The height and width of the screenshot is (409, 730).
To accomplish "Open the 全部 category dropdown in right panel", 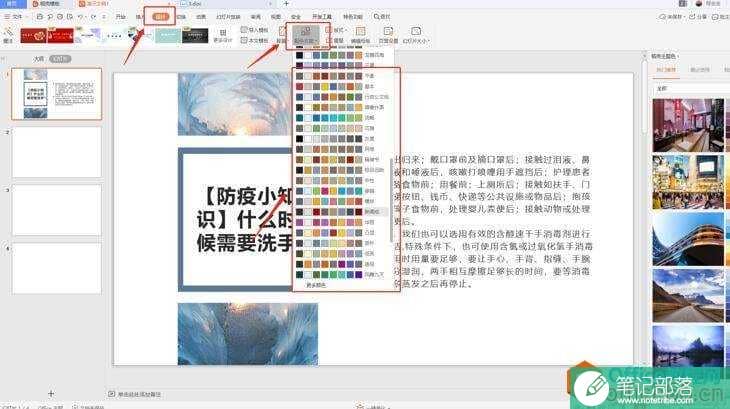I will coord(691,88).
